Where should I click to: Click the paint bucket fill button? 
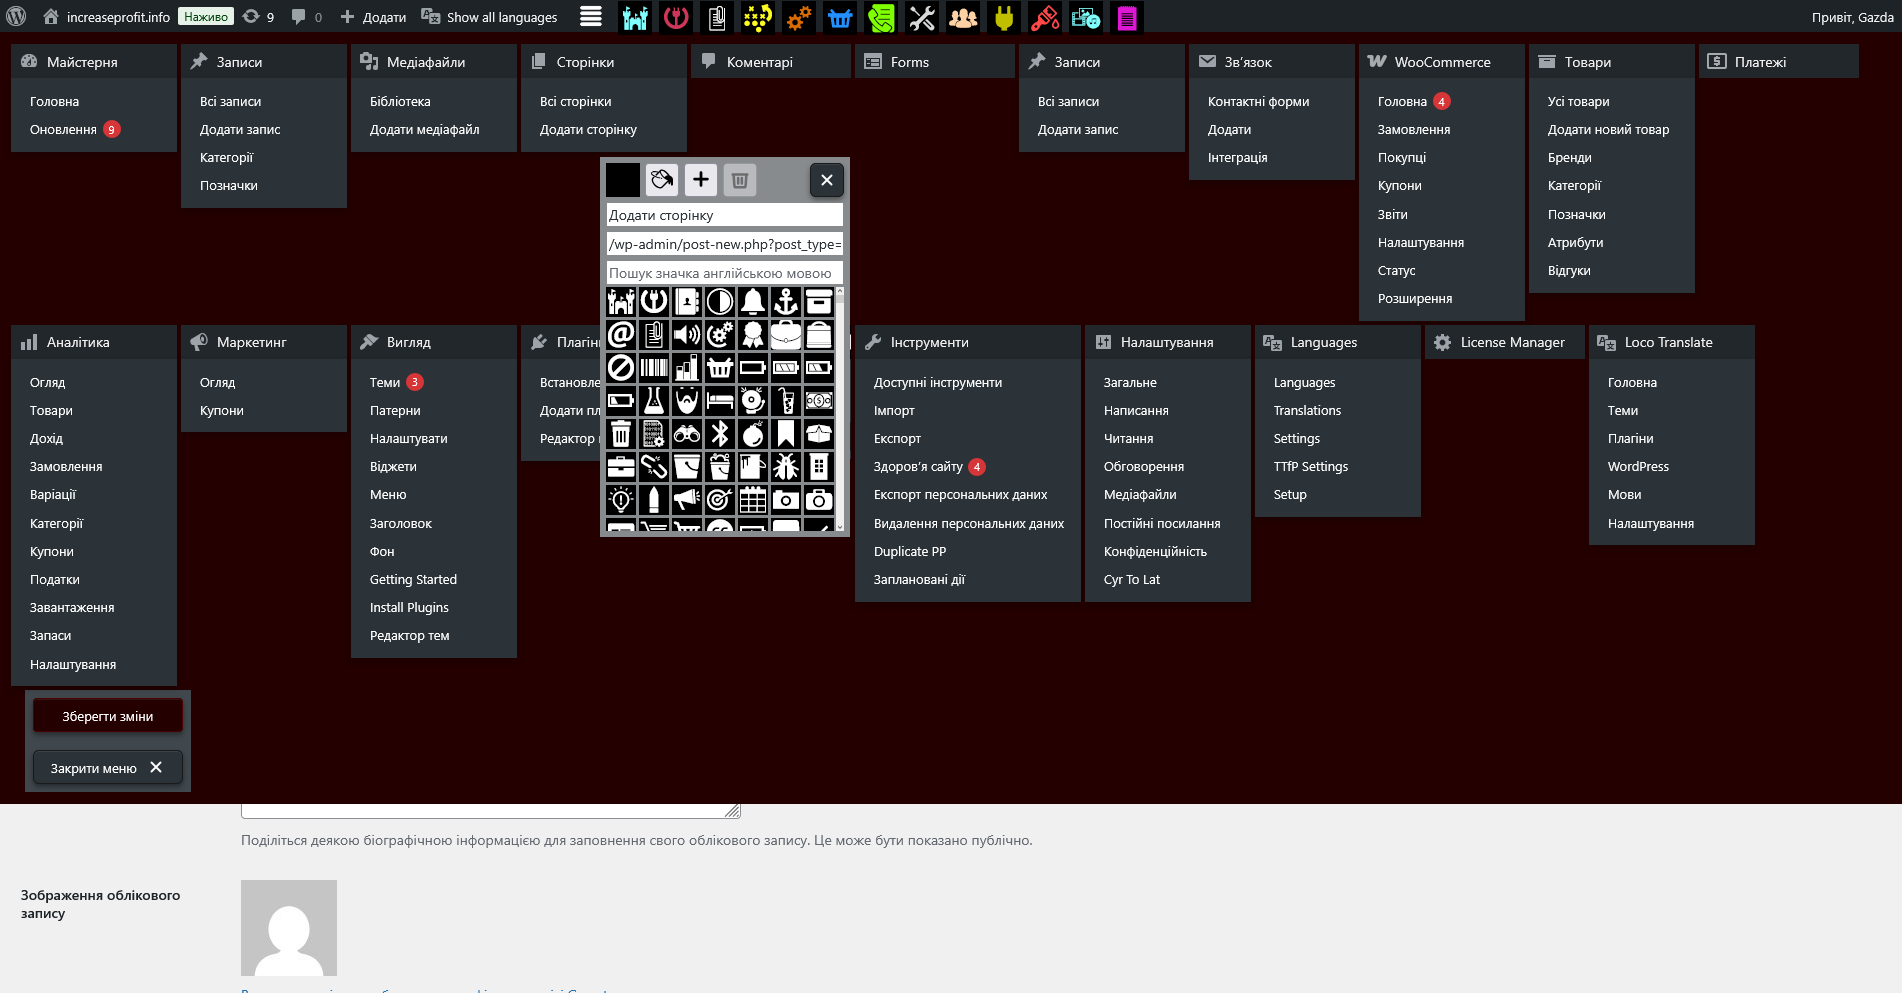pos(662,180)
